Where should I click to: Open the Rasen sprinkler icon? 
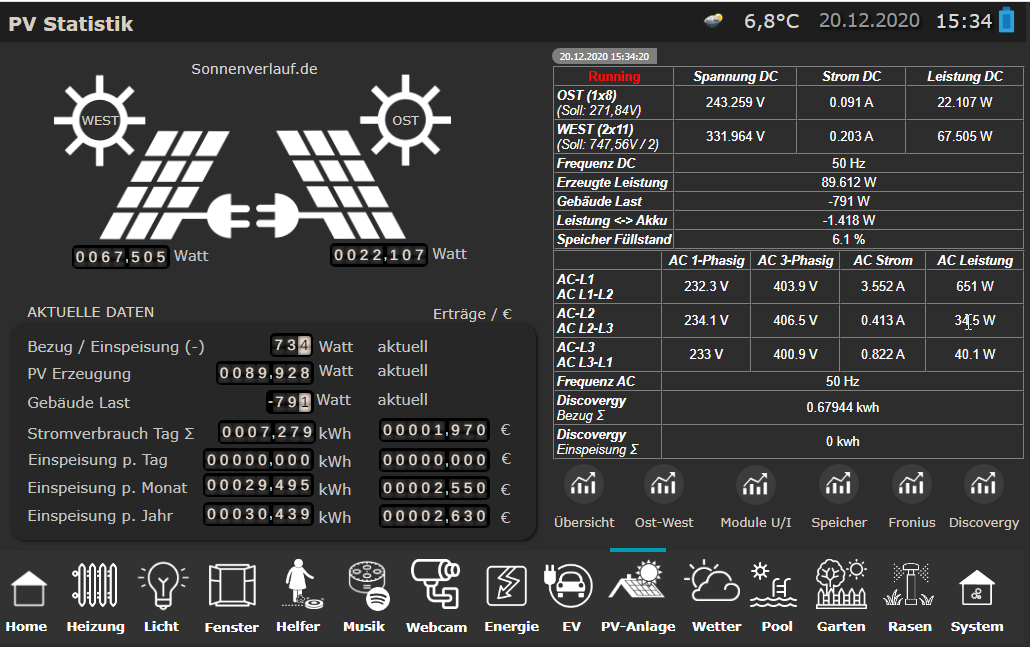click(908, 587)
